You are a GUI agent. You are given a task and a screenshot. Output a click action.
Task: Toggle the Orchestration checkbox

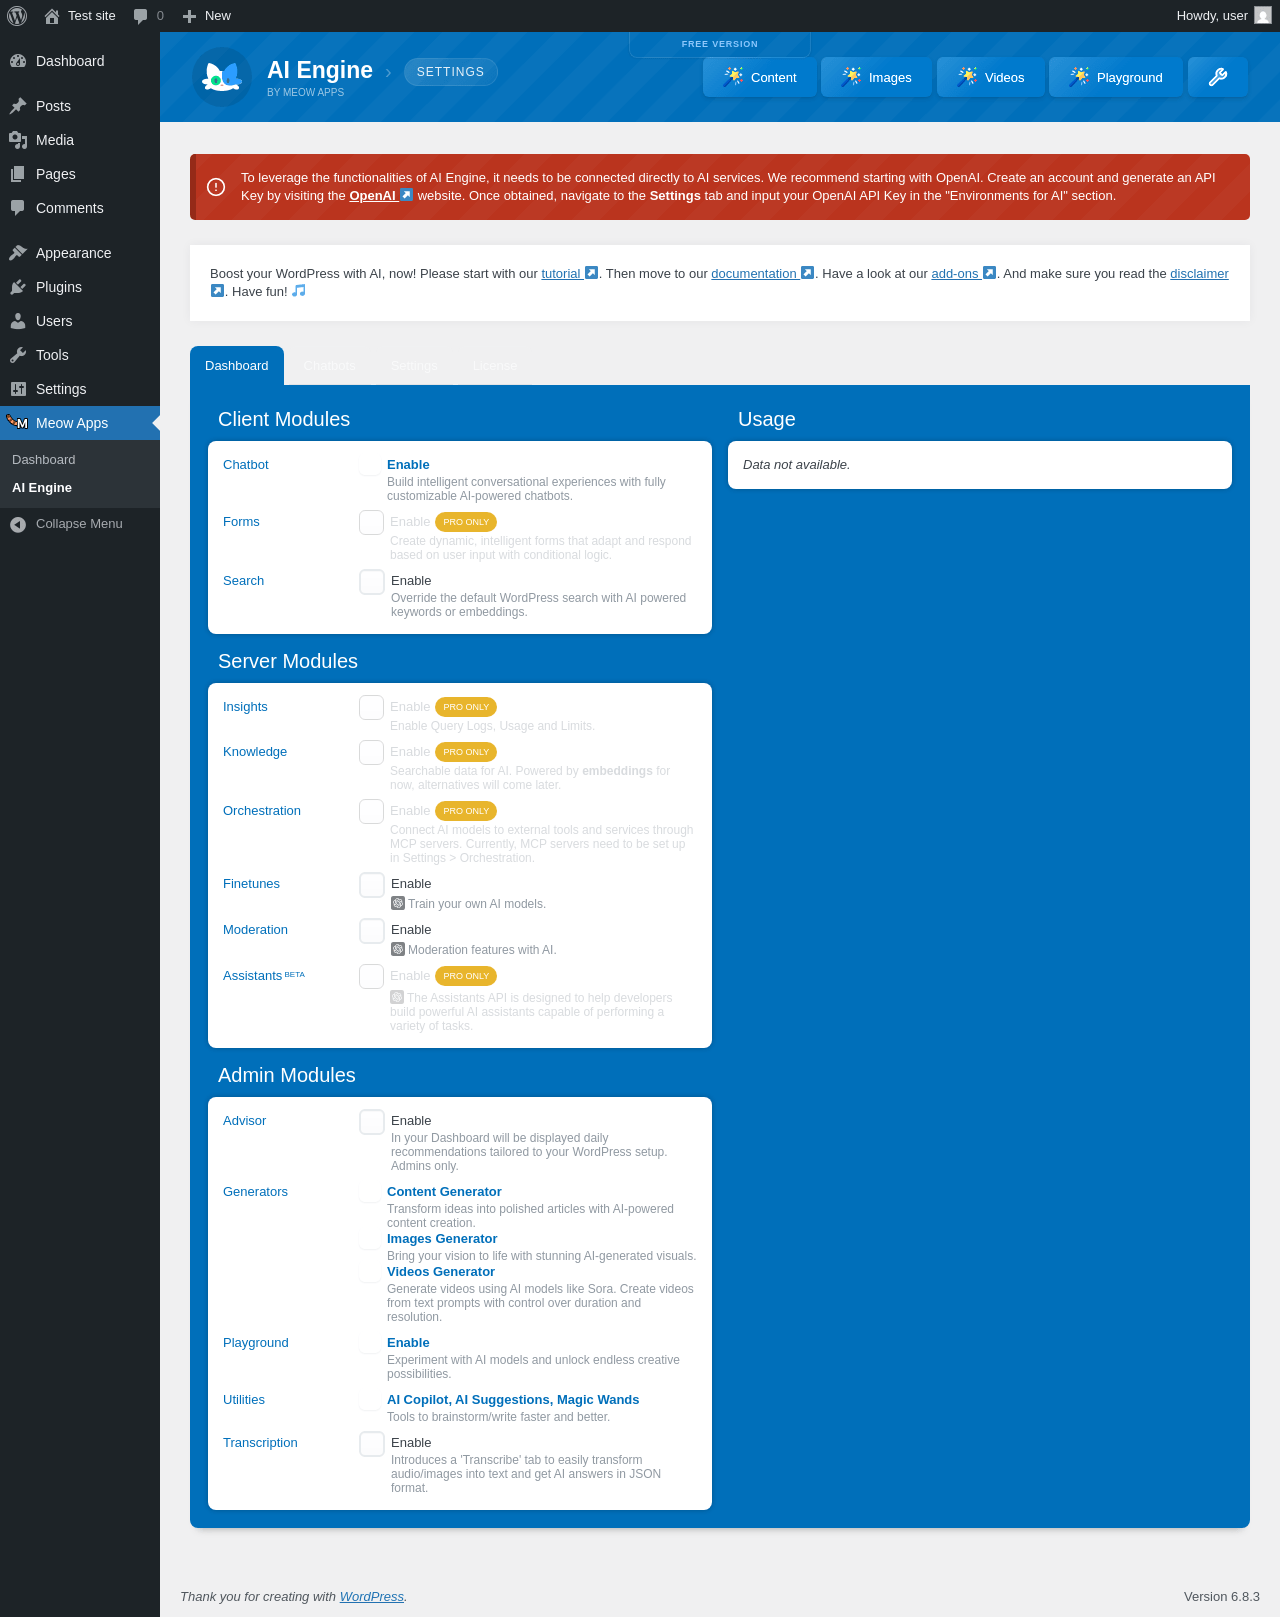point(372,811)
